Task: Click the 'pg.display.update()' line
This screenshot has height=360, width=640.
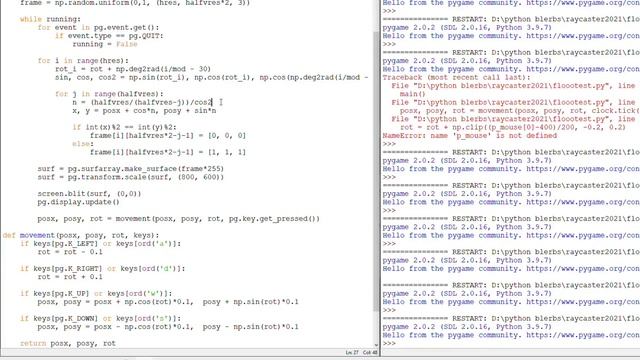Action: [78, 202]
